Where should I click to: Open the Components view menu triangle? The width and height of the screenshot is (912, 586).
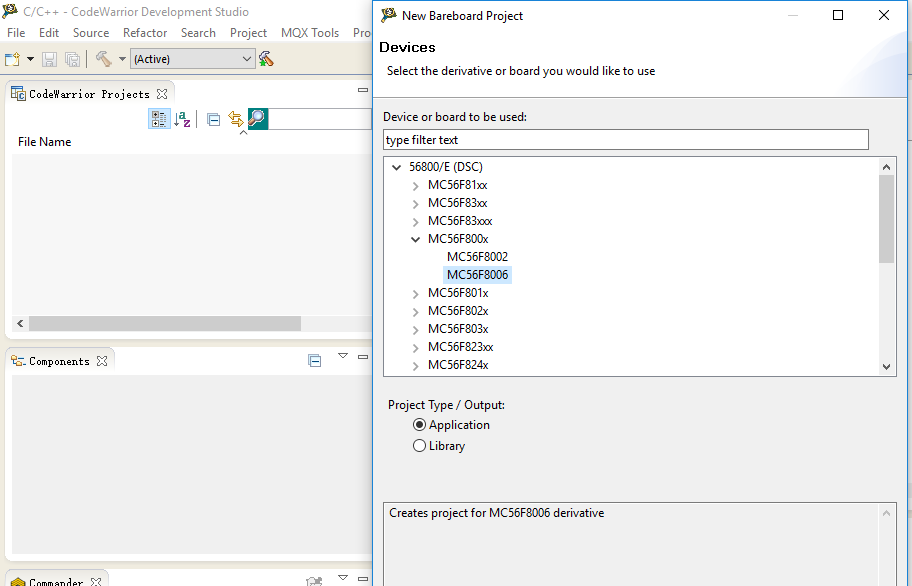coord(343,356)
